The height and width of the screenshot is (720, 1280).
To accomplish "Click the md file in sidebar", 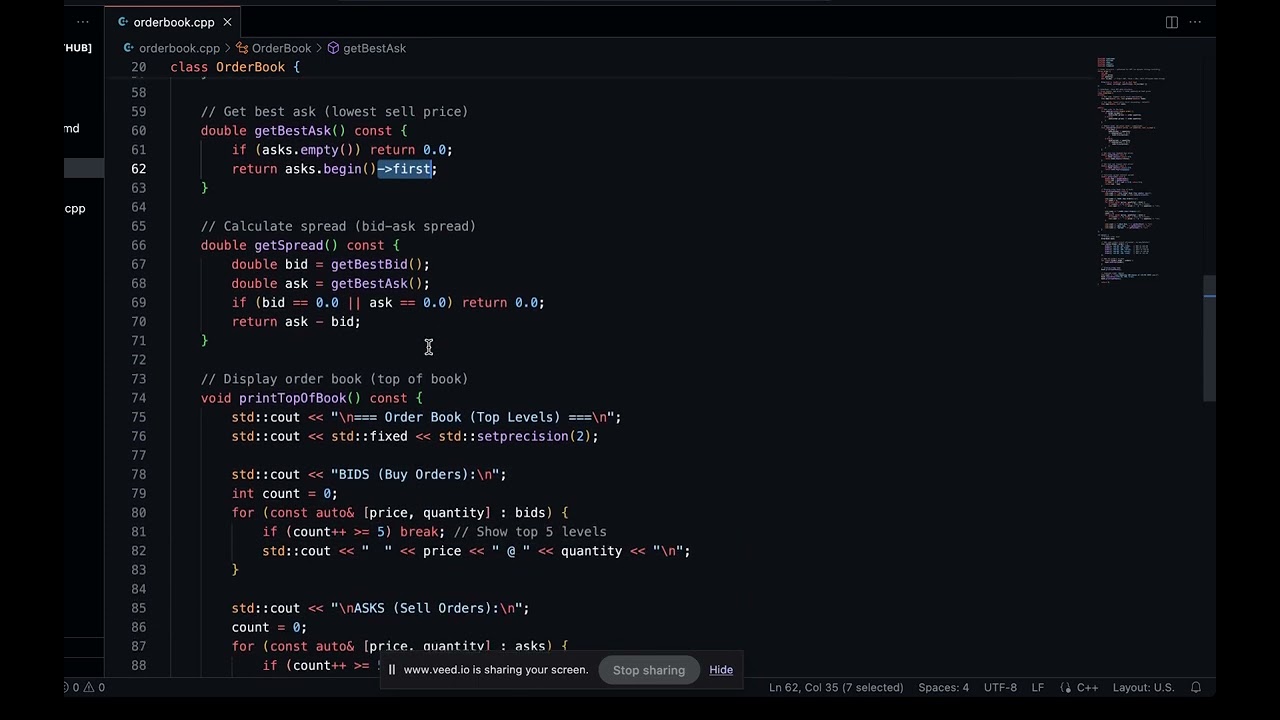I will (x=72, y=128).
